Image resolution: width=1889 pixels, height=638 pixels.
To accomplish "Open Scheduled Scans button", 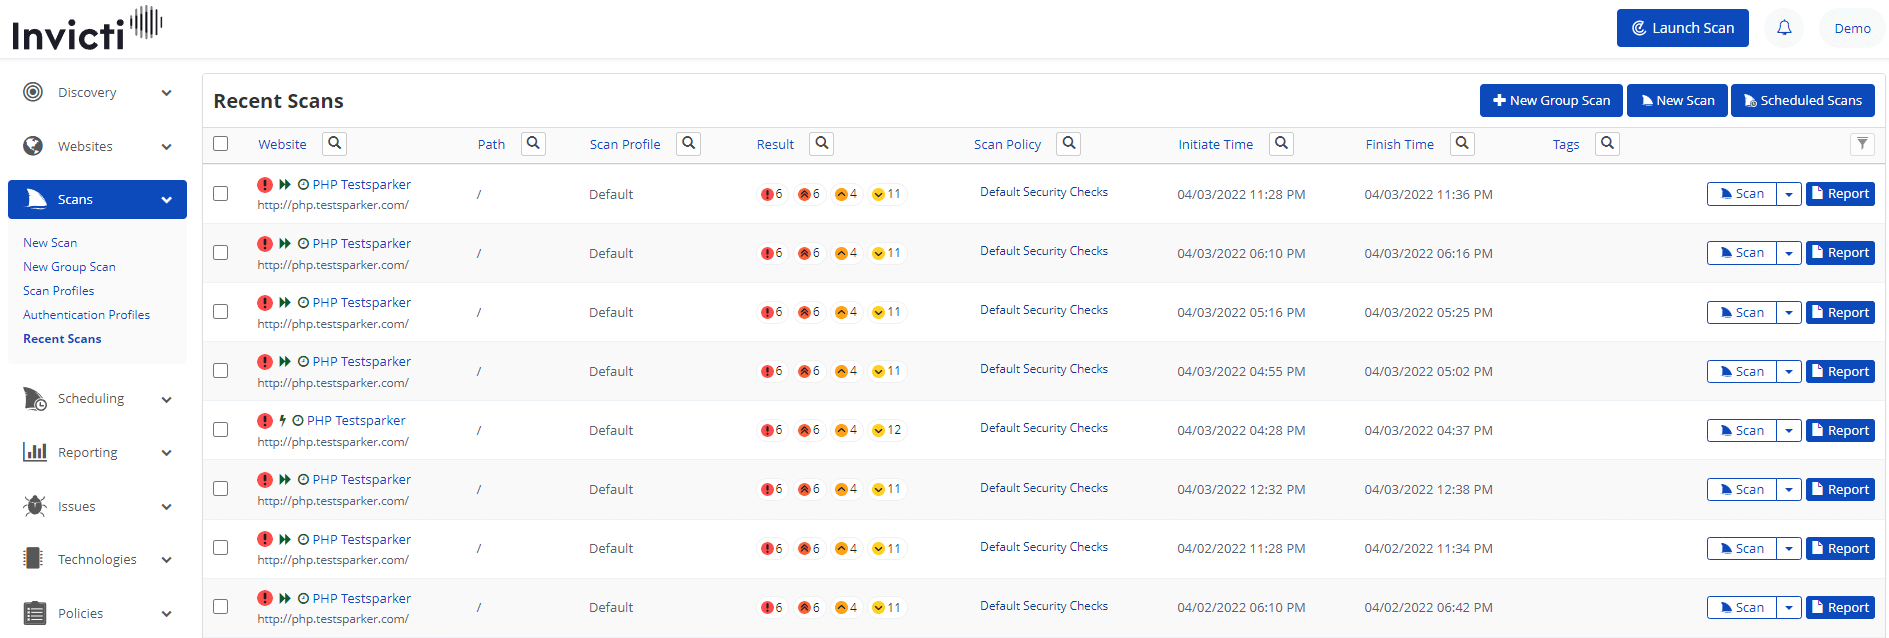I will 1803,100.
